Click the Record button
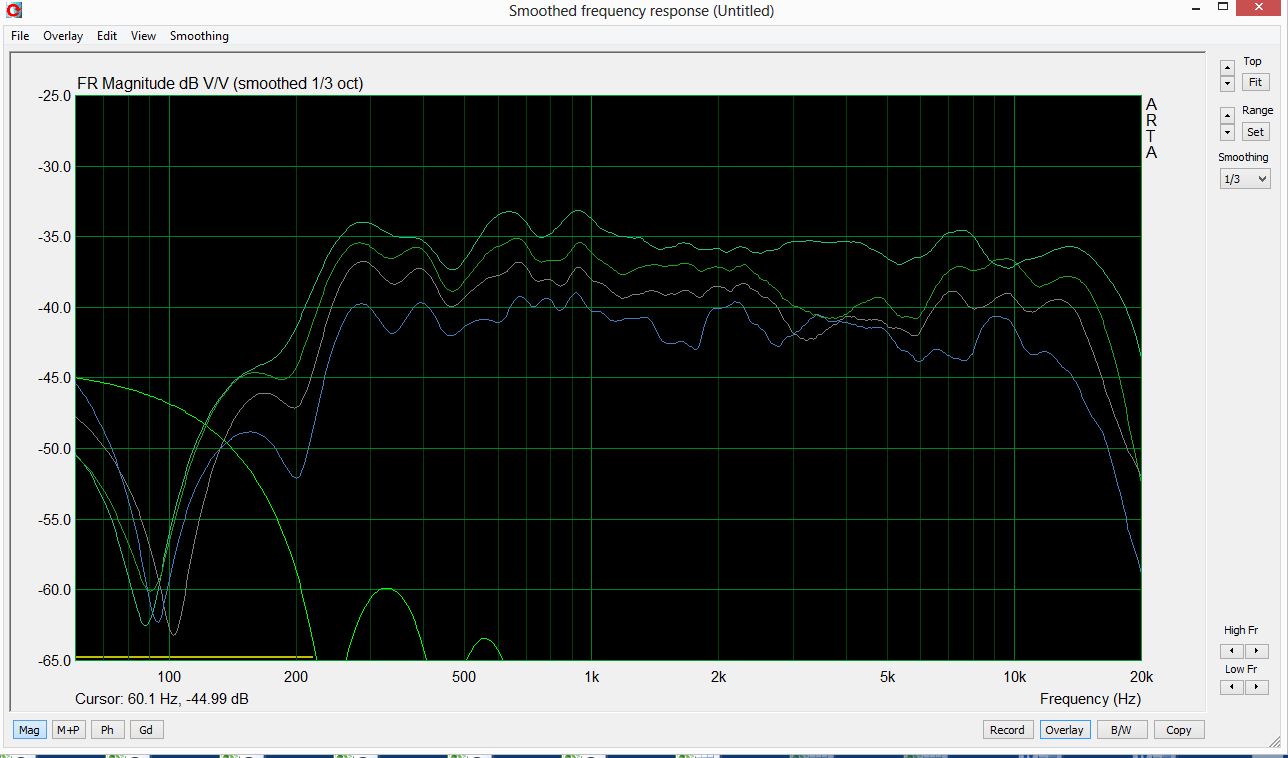The height and width of the screenshot is (758, 1288). [x=1007, y=730]
